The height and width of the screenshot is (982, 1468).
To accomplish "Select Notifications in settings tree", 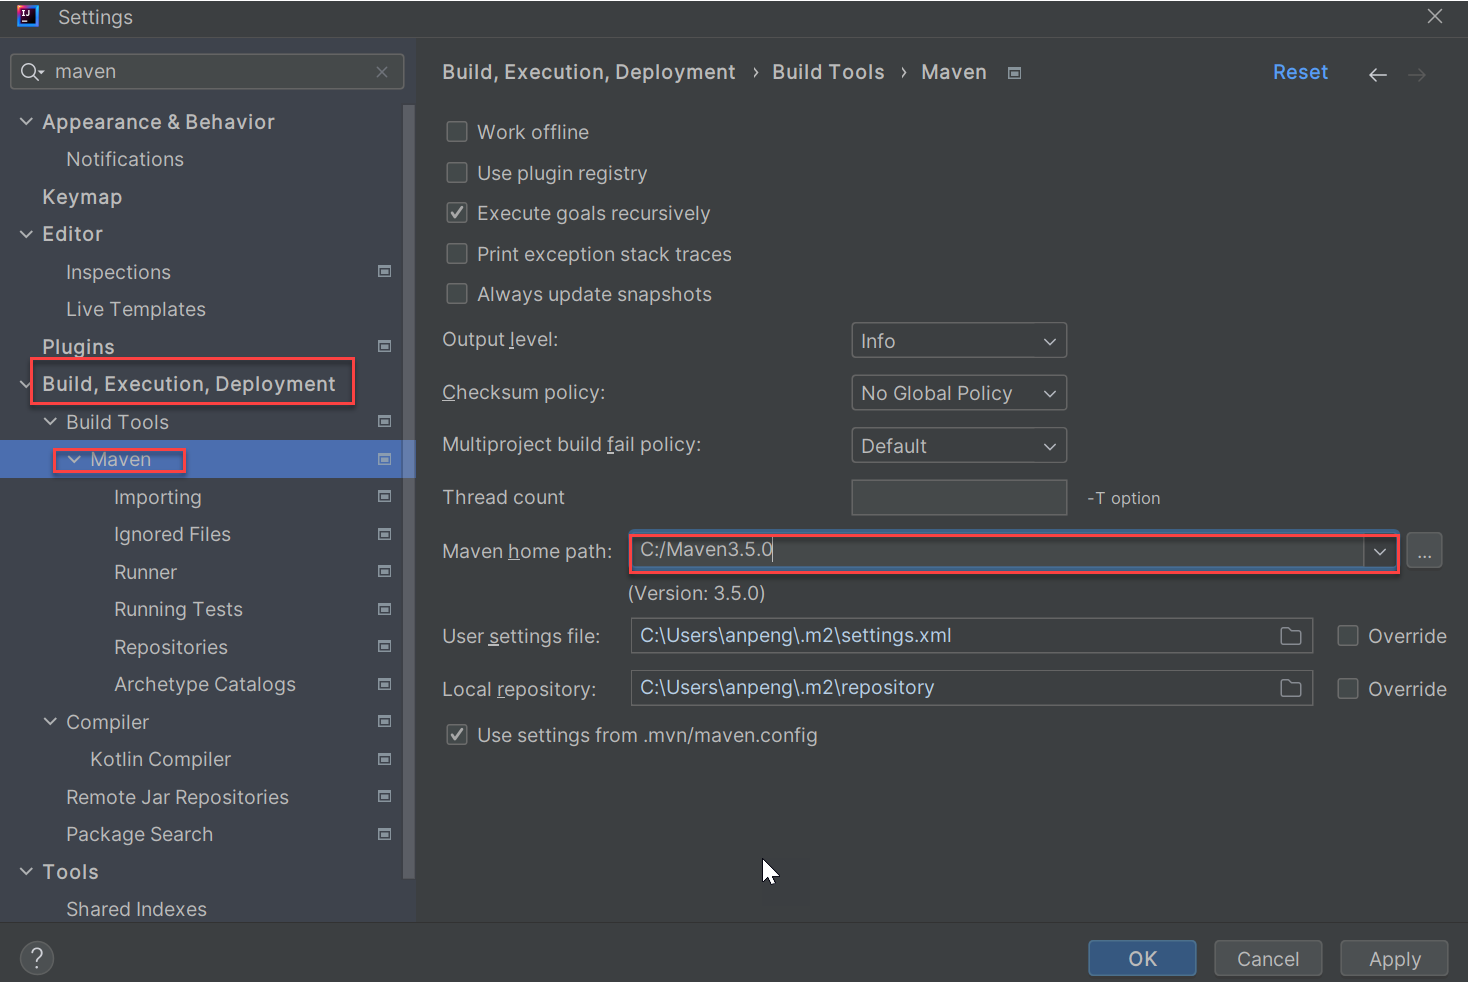I will pos(125,159).
